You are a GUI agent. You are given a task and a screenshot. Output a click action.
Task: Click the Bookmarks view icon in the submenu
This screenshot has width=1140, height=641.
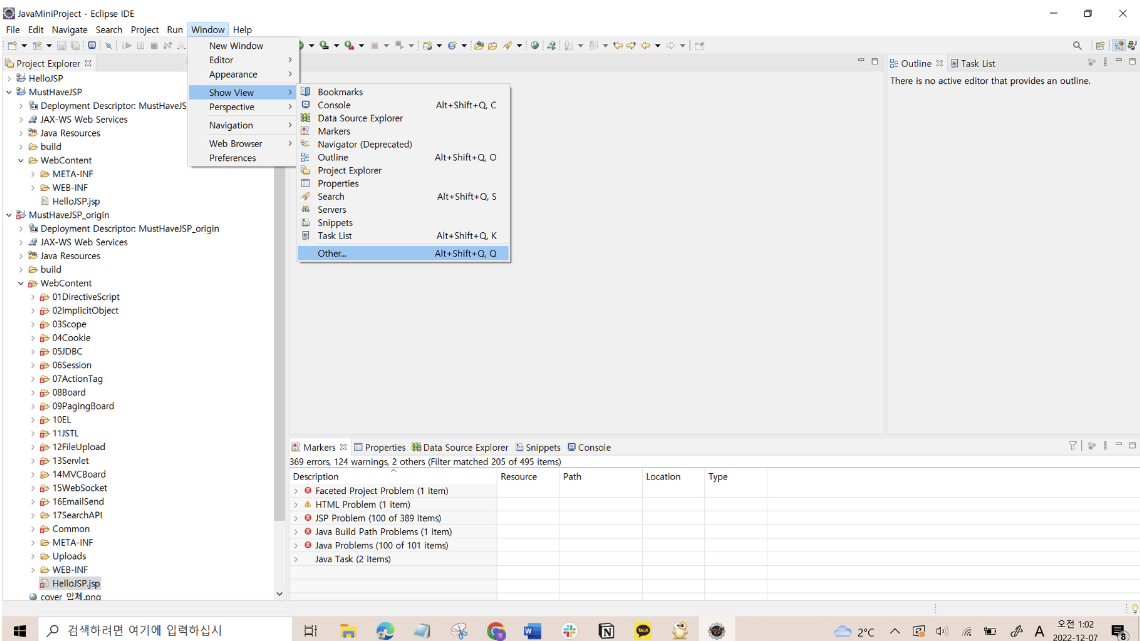(305, 92)
